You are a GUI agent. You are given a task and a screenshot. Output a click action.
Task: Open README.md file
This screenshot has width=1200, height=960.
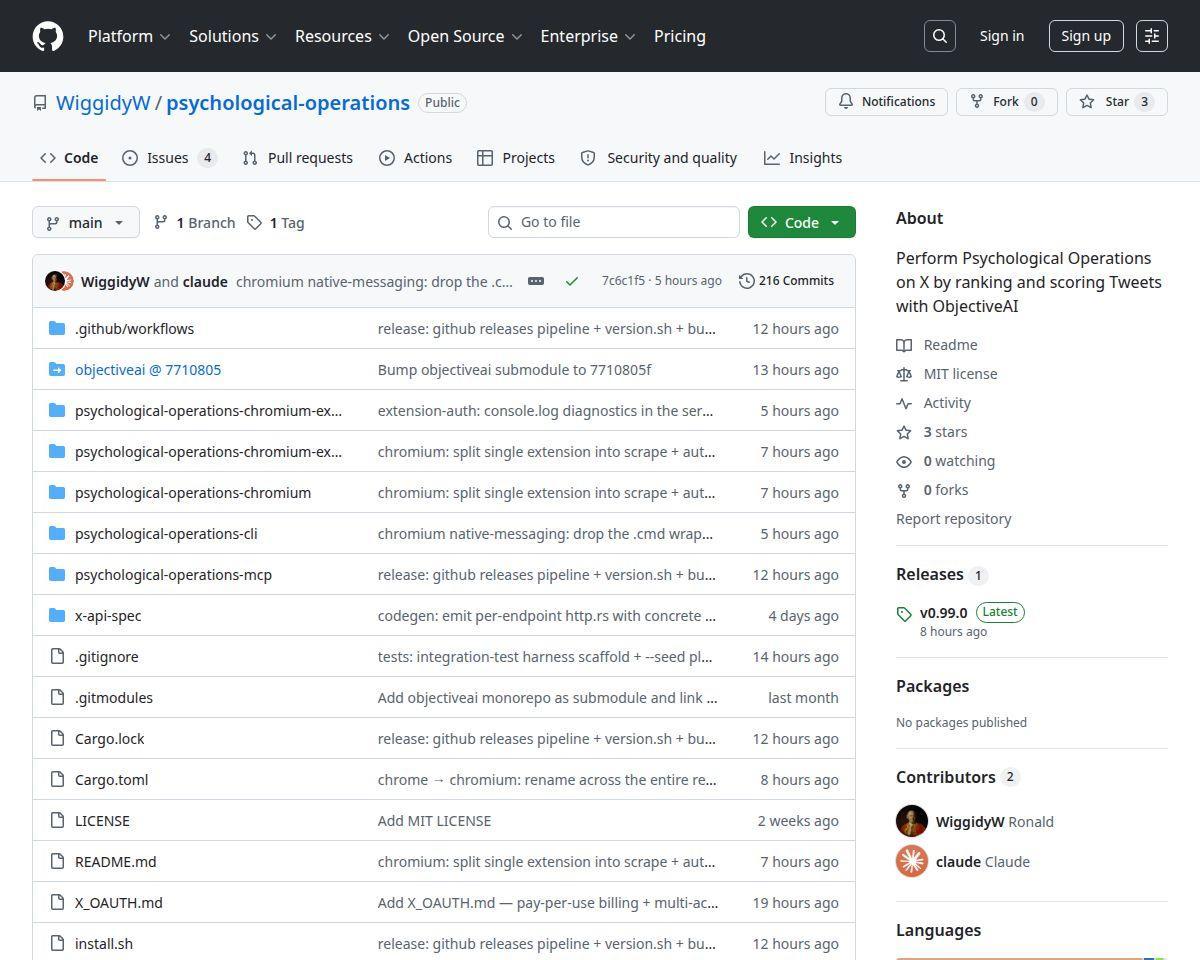pos(116,862)
